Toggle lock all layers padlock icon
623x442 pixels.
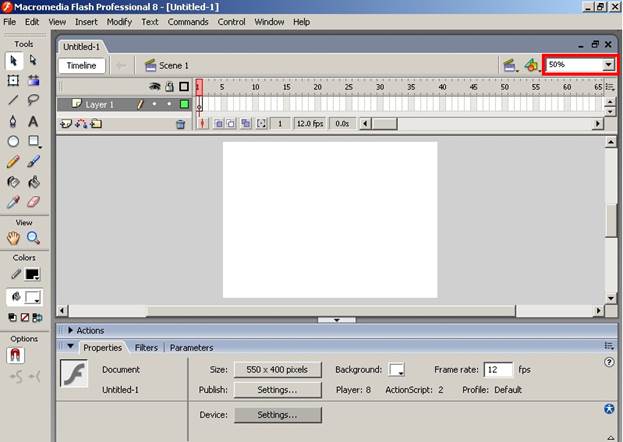[170, 86]
